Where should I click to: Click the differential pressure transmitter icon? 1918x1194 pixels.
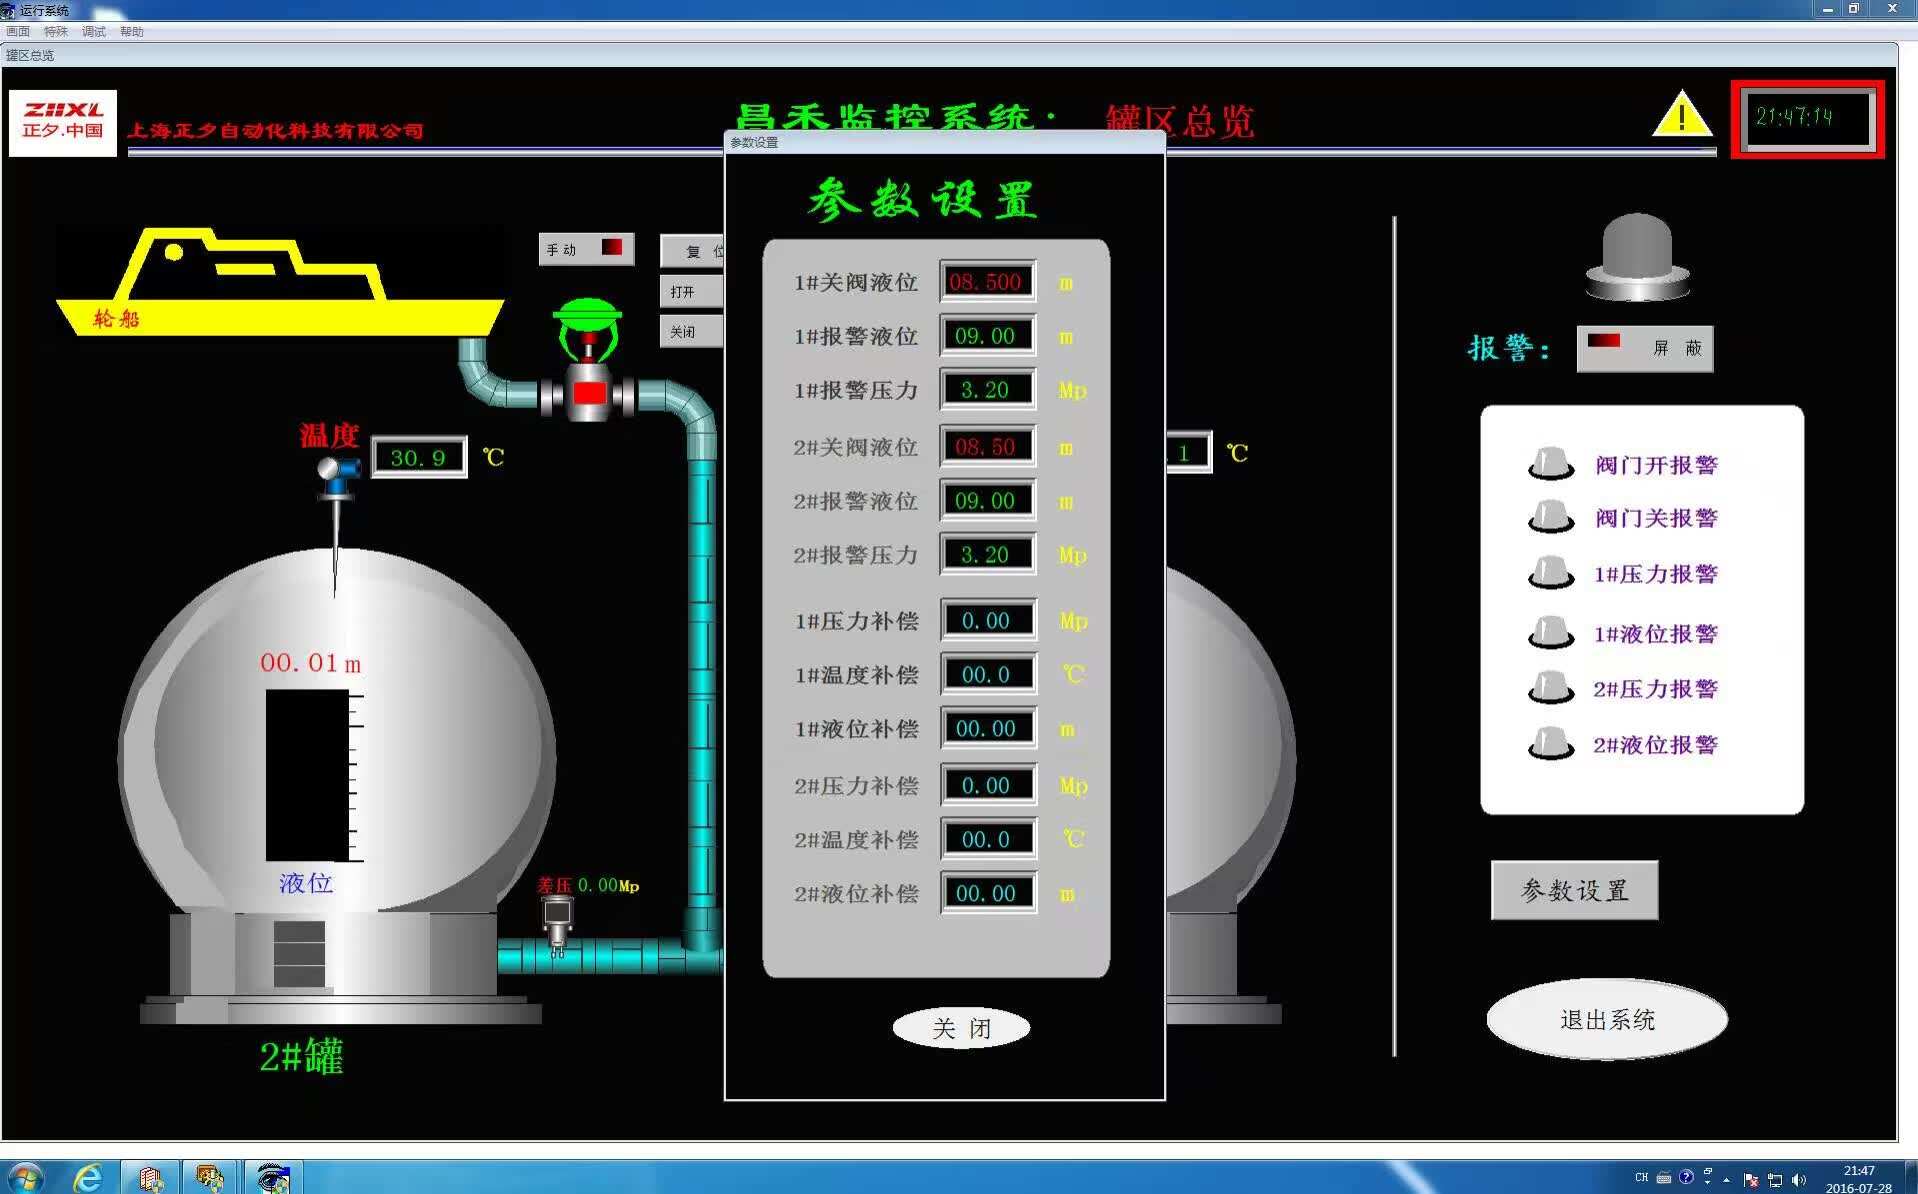coord(557,919)
